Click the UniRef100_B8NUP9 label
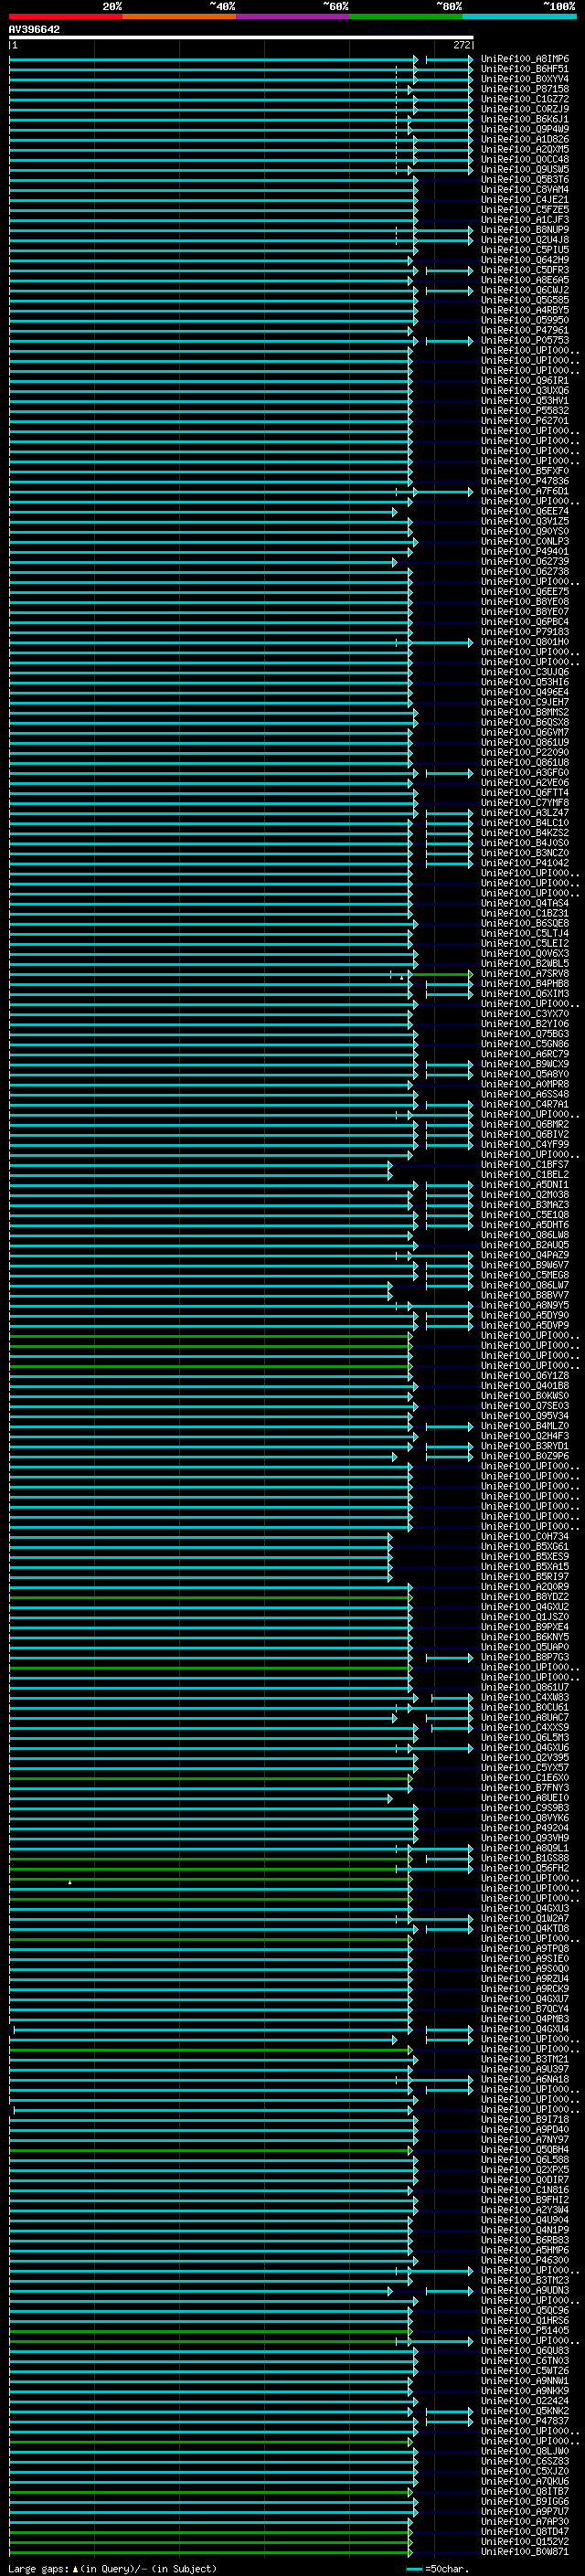This screenshot has height=2576, width=585. click(525, 230)
